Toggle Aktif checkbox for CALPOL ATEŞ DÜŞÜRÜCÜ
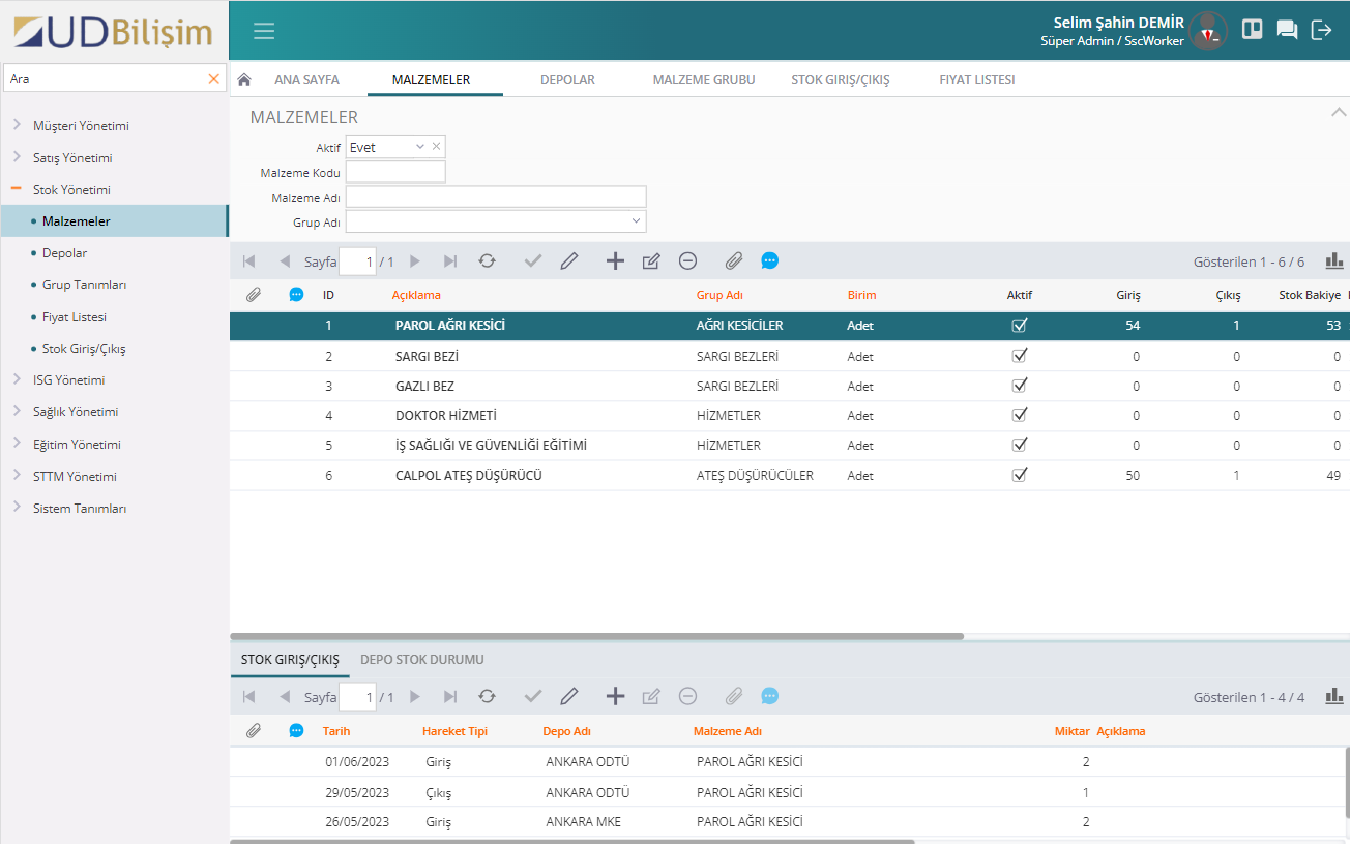The height and width of the screenshot is (844, 1350). (1019, 475)
